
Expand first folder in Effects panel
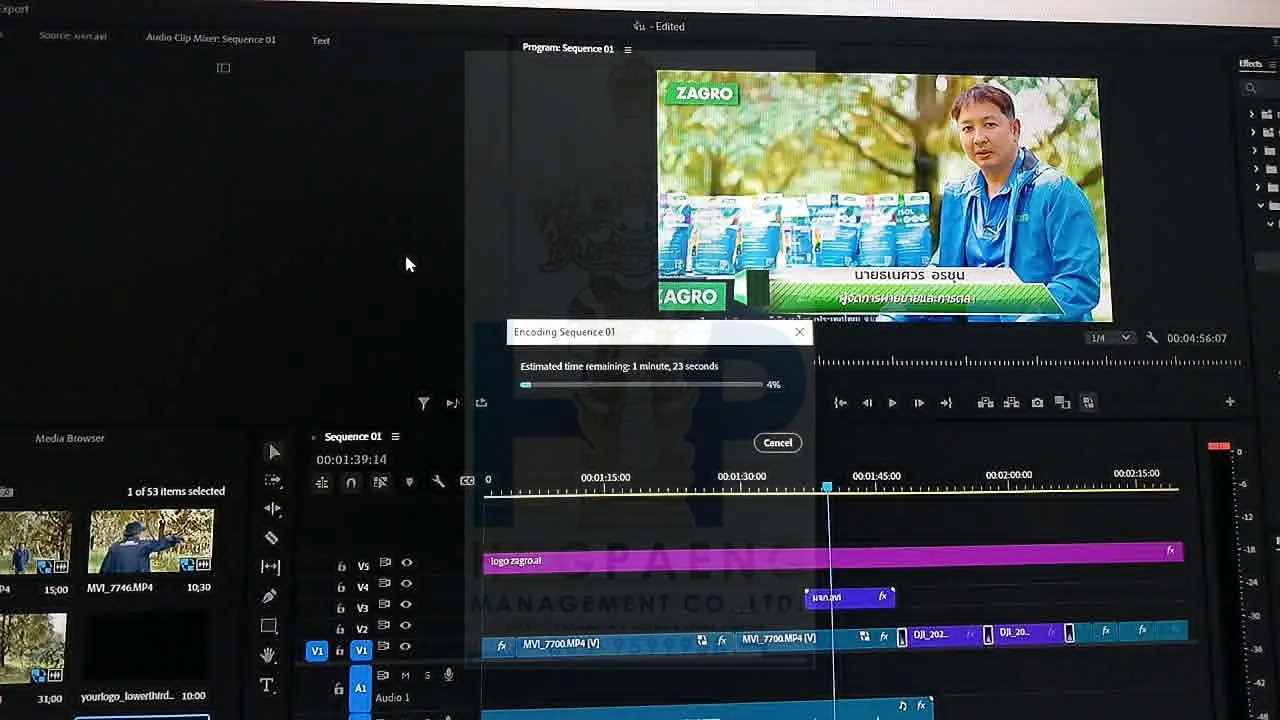(x=1252, y=114)
